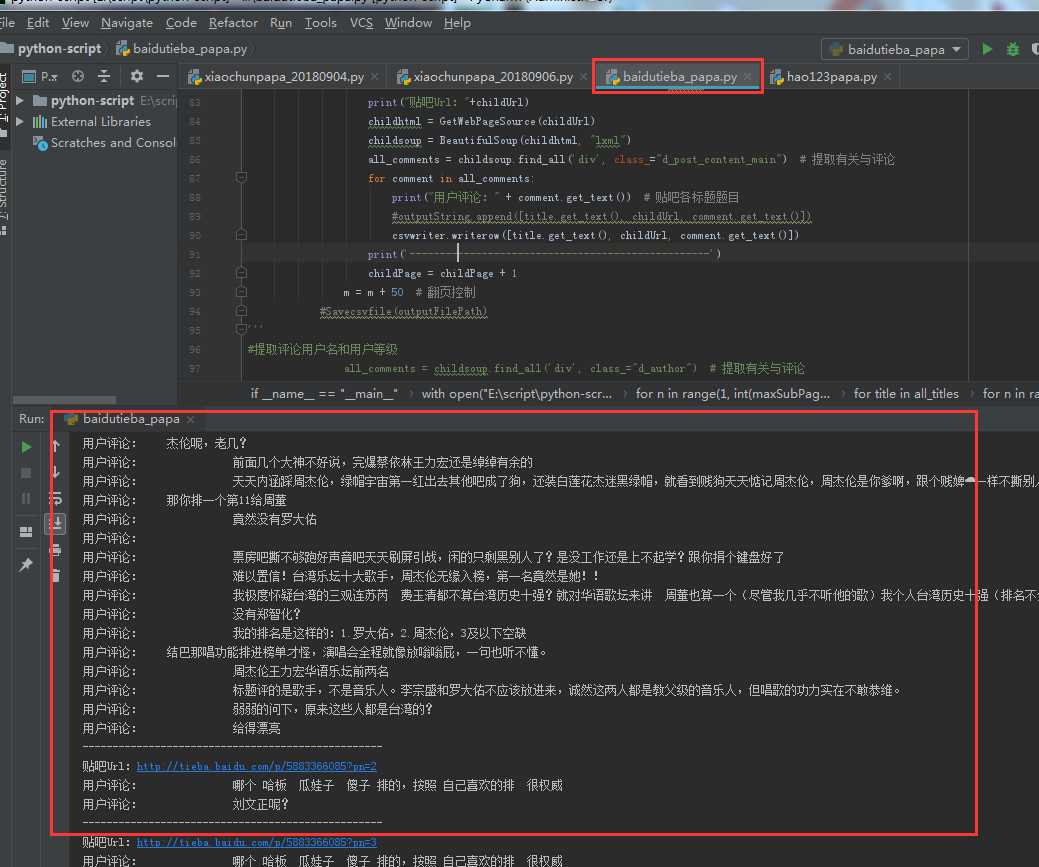The image size is (1039, 867).
Task: Expand the External Libraries node
Action: (x=20, y=122)
